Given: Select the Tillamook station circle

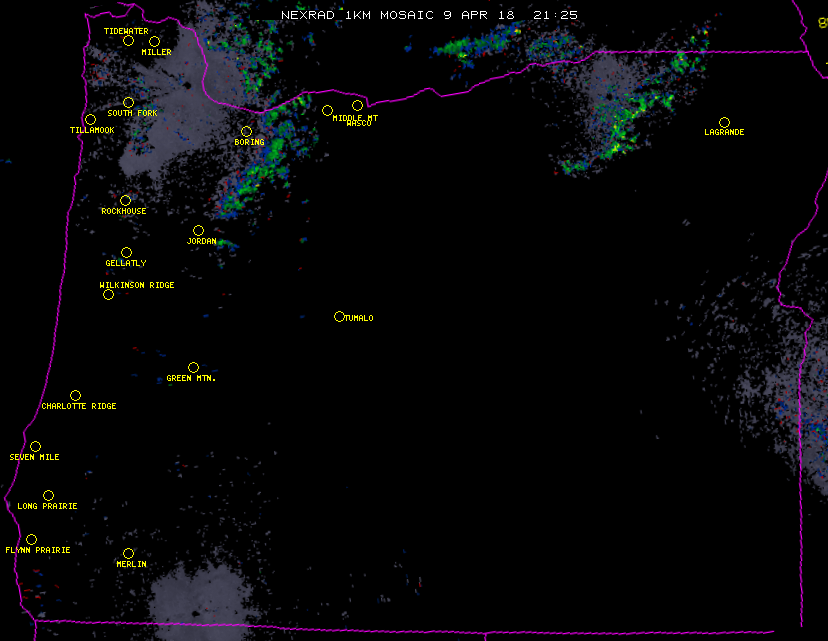Looking at the screenshot, I should pyautogui.click(x=90, y=120).
